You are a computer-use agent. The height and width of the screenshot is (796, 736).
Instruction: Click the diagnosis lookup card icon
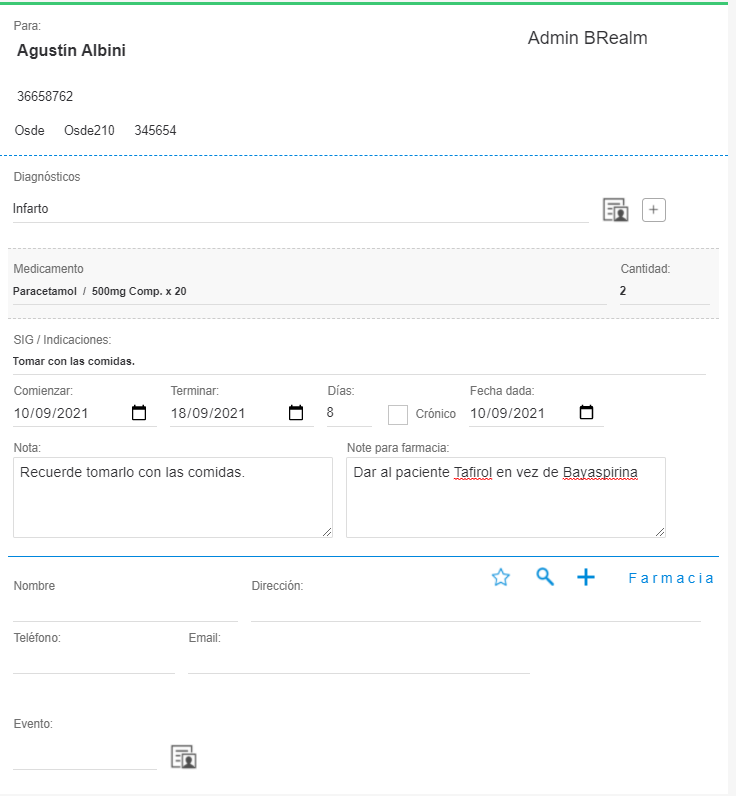[615, 210]
